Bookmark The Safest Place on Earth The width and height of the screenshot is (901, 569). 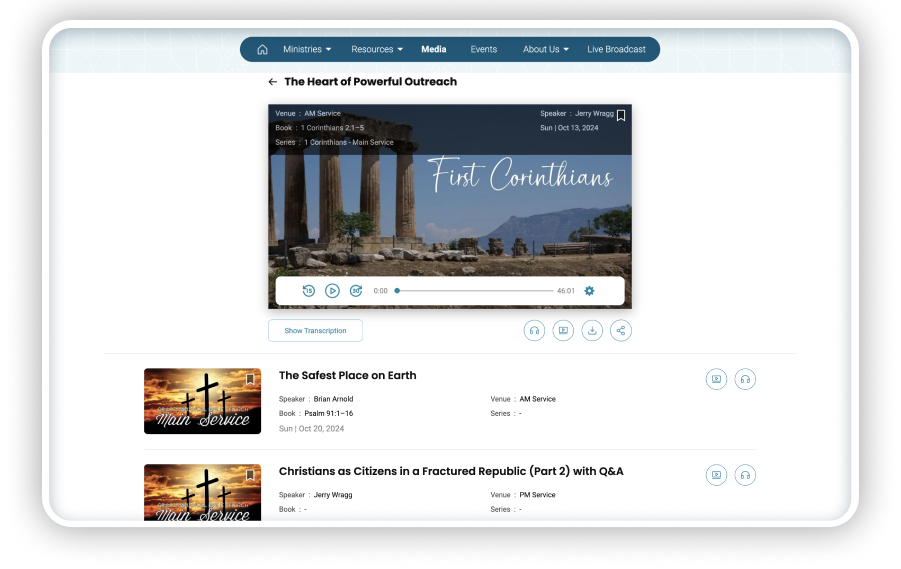[x=250, y=379]
